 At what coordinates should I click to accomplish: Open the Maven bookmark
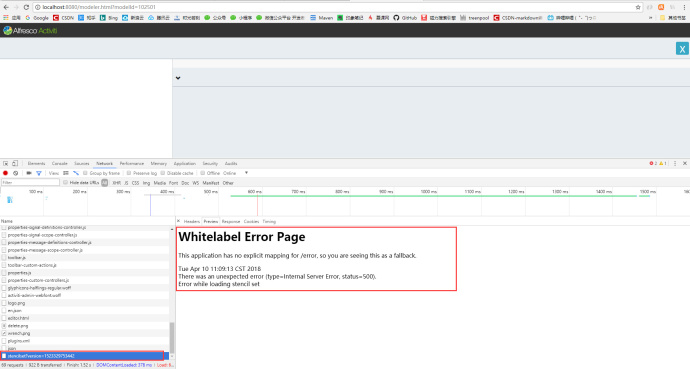tap(322, 18)
